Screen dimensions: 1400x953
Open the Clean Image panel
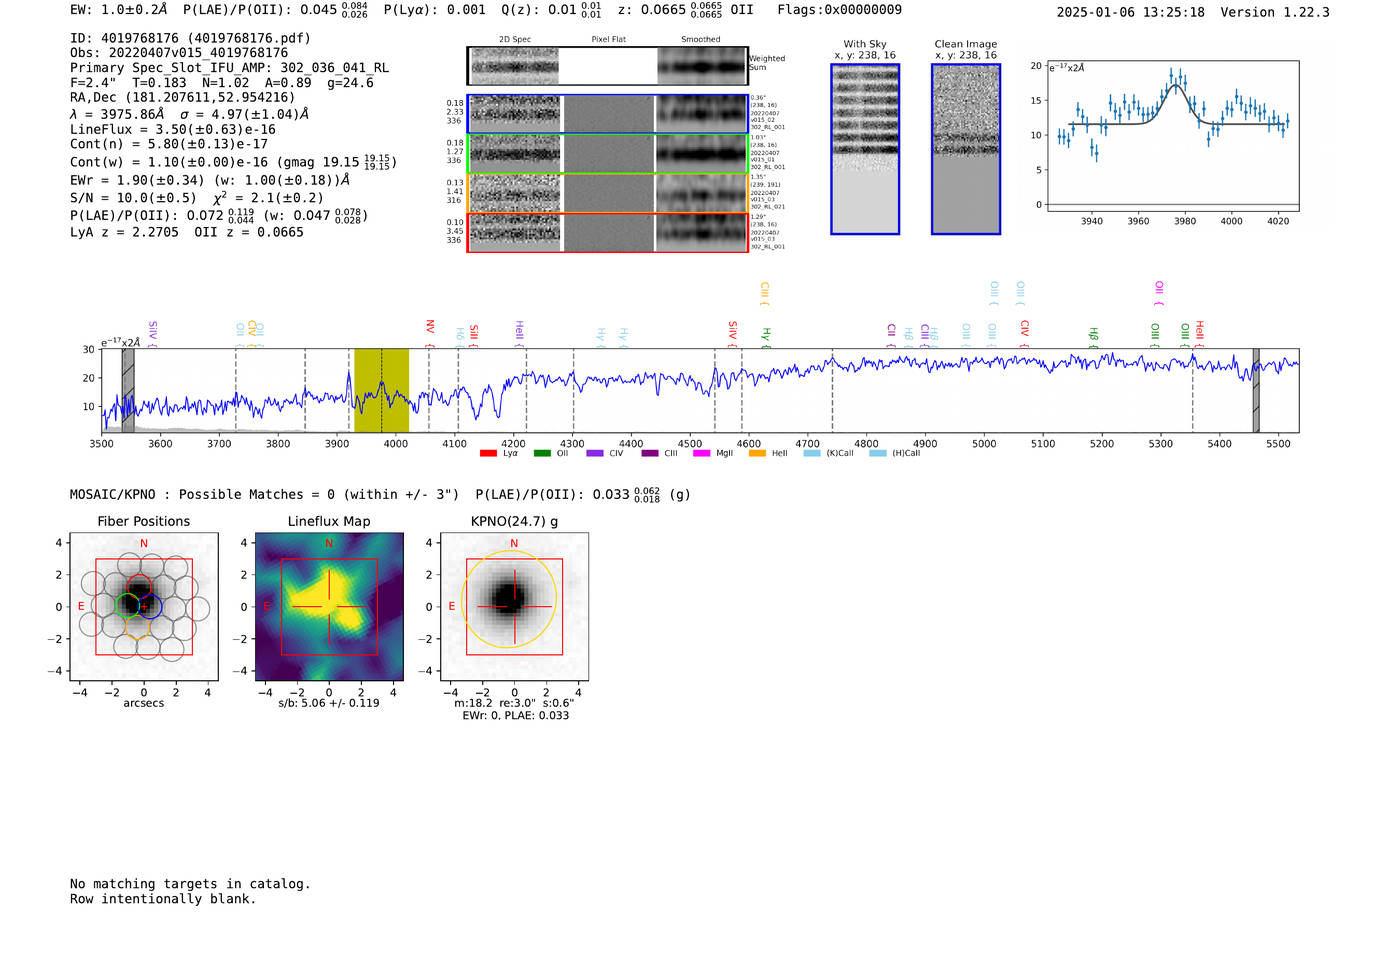tap(966, 149)
